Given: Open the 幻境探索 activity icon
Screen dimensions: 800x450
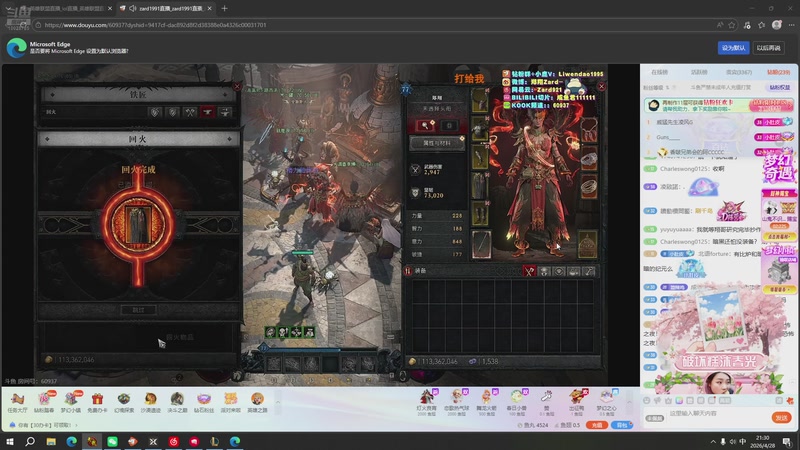Looking at the screenshot, I should click(124, 402).
